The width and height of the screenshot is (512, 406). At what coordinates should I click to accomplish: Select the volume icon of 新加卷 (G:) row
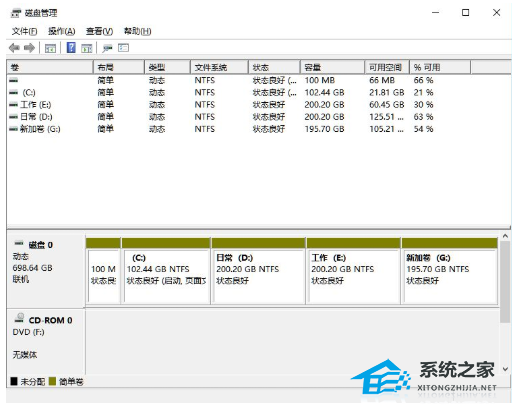14,129
